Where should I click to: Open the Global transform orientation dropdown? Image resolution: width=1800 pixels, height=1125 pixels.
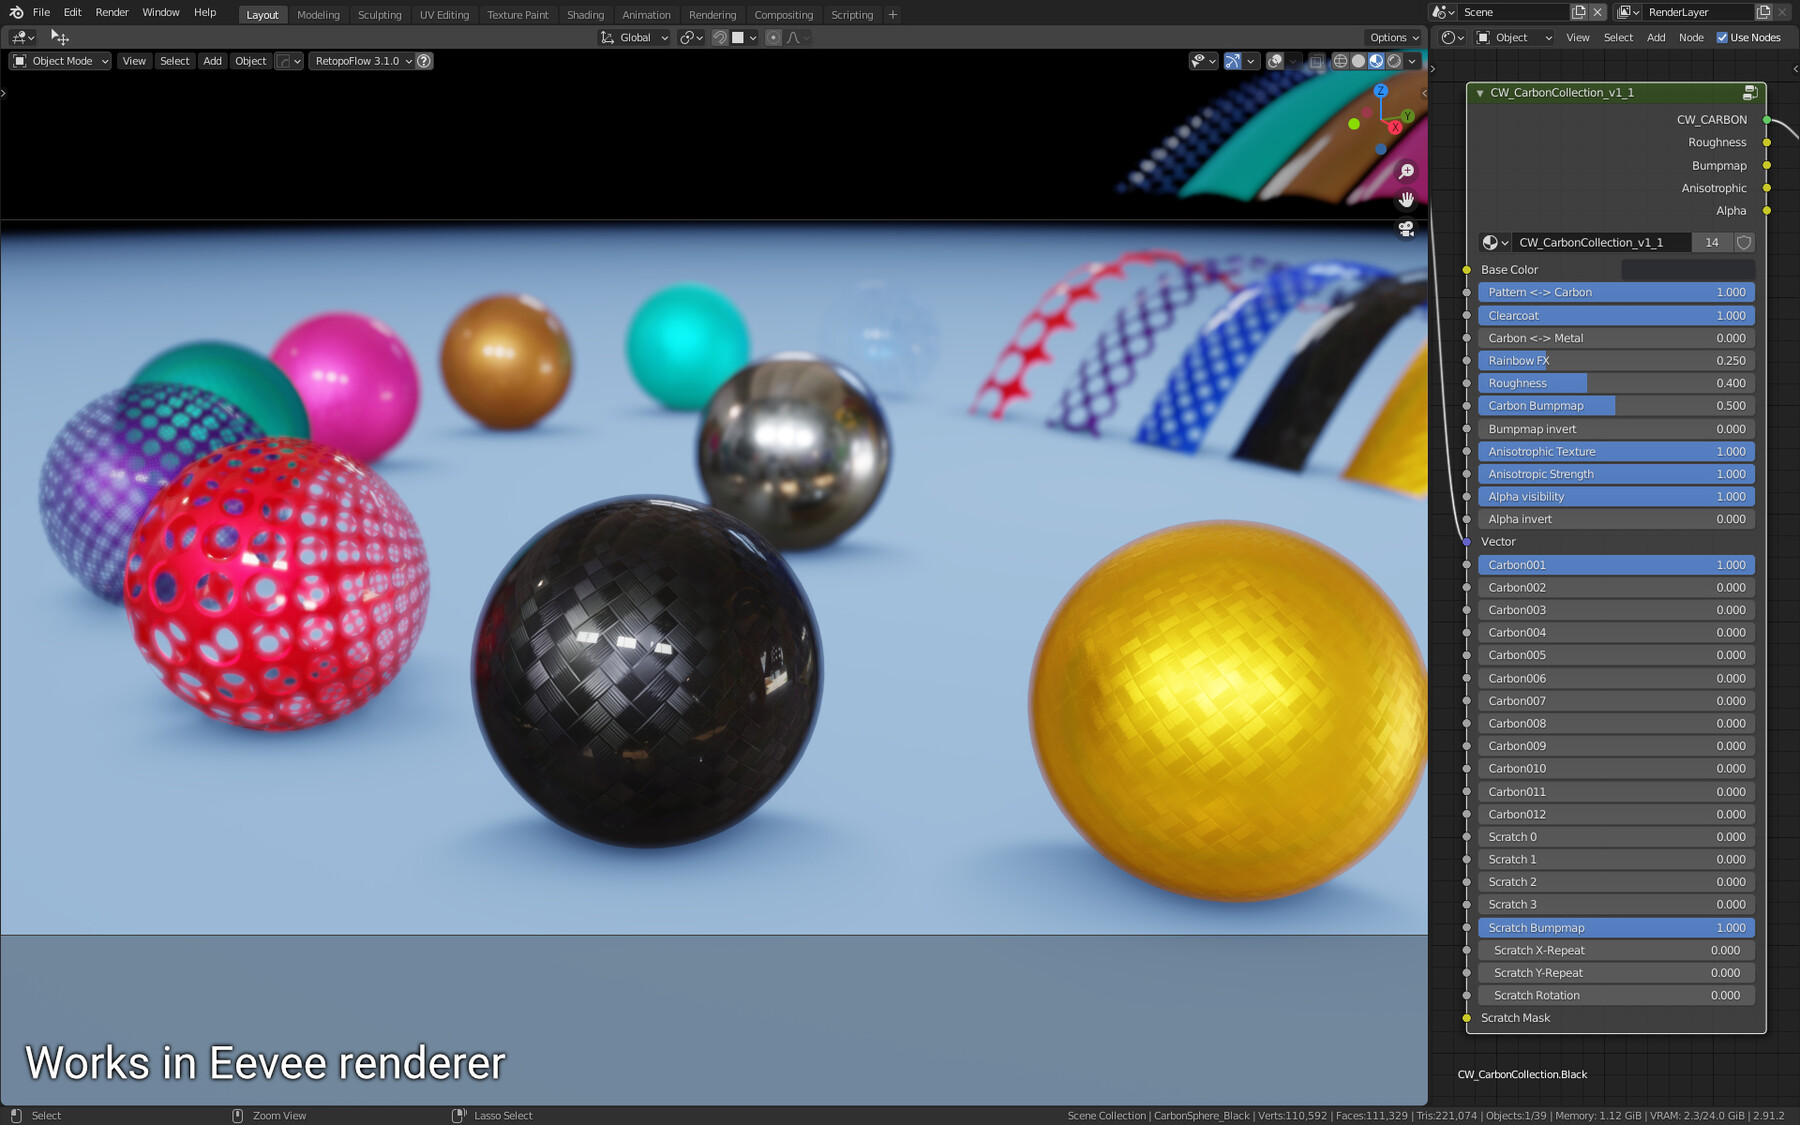[634, 37]
